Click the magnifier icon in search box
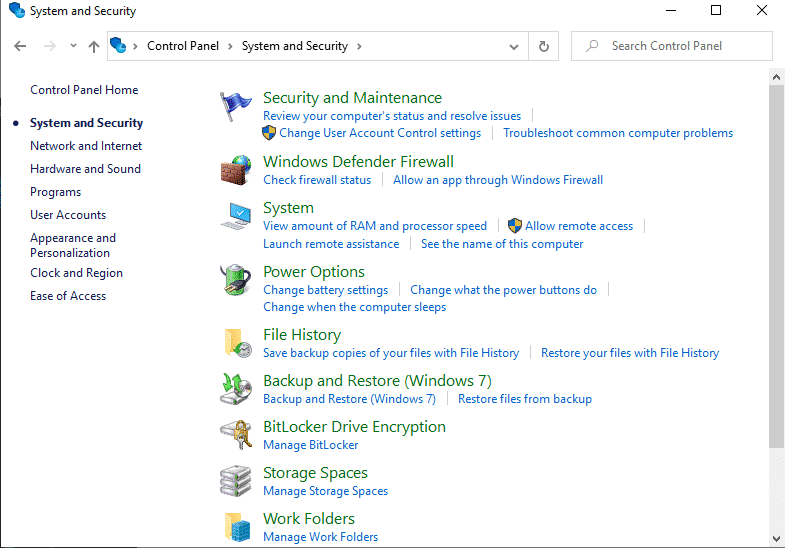This screenshot has width=785, height=548. (592, 46)
